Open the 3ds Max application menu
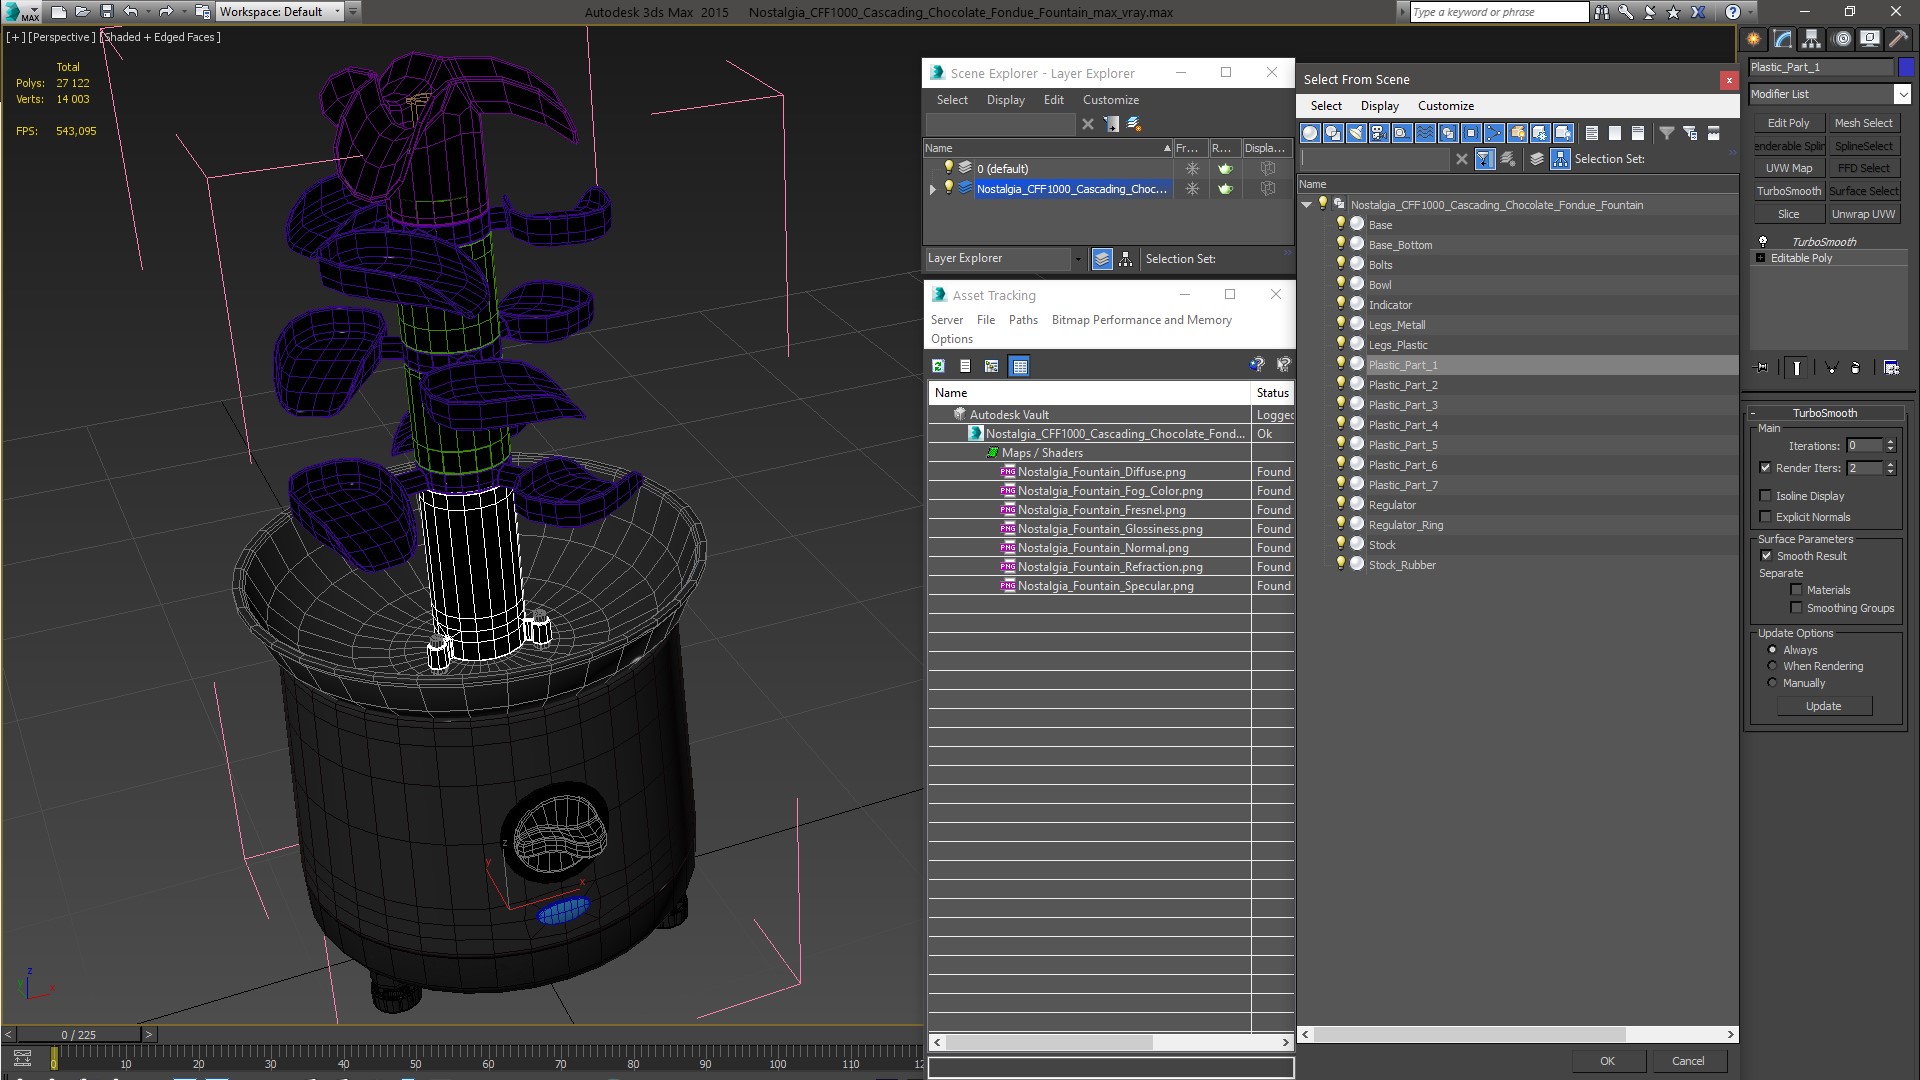Image resolution: width=1920 pixels, height=1080 pixels. pos(22,12)
